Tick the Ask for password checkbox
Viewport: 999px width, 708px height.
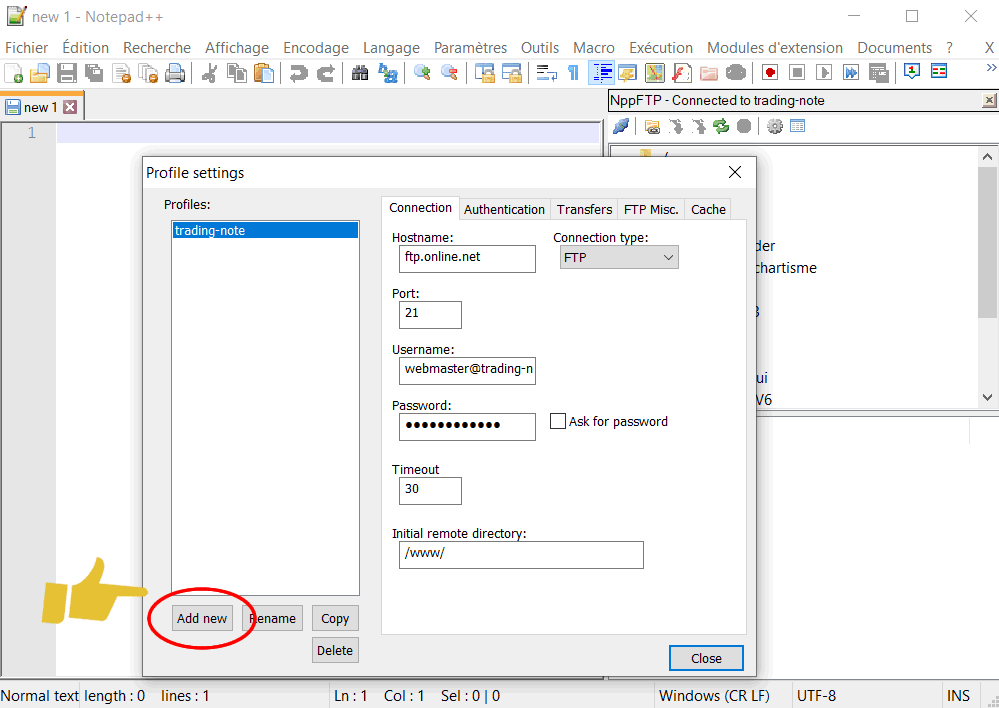pyautogui.click(x=557, y=421)
